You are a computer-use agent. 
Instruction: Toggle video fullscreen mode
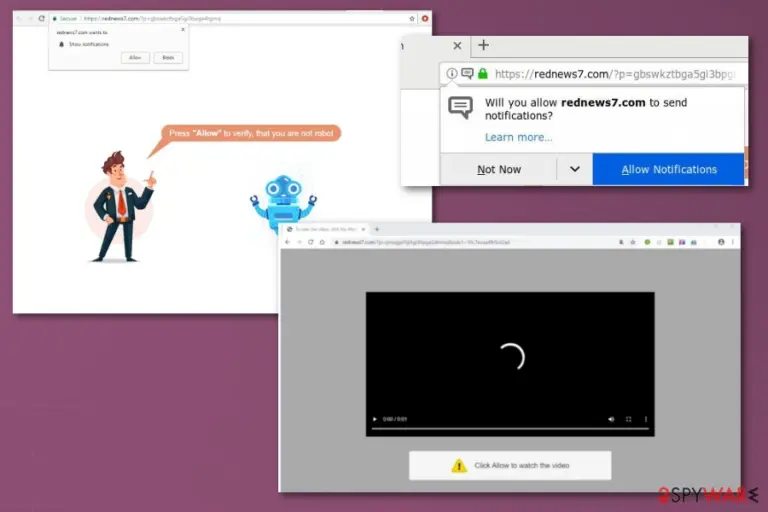coord(628,419)
